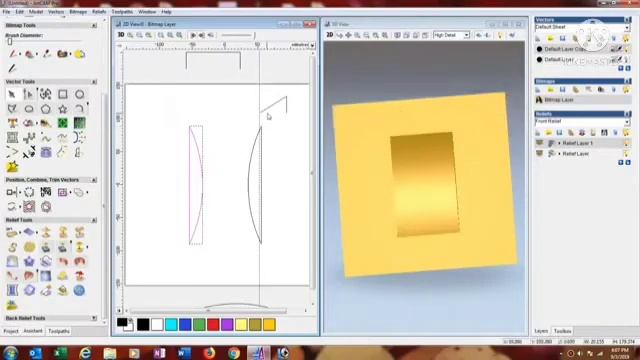Toggle all relief layers visibility bulb

[x=626, y=133]
